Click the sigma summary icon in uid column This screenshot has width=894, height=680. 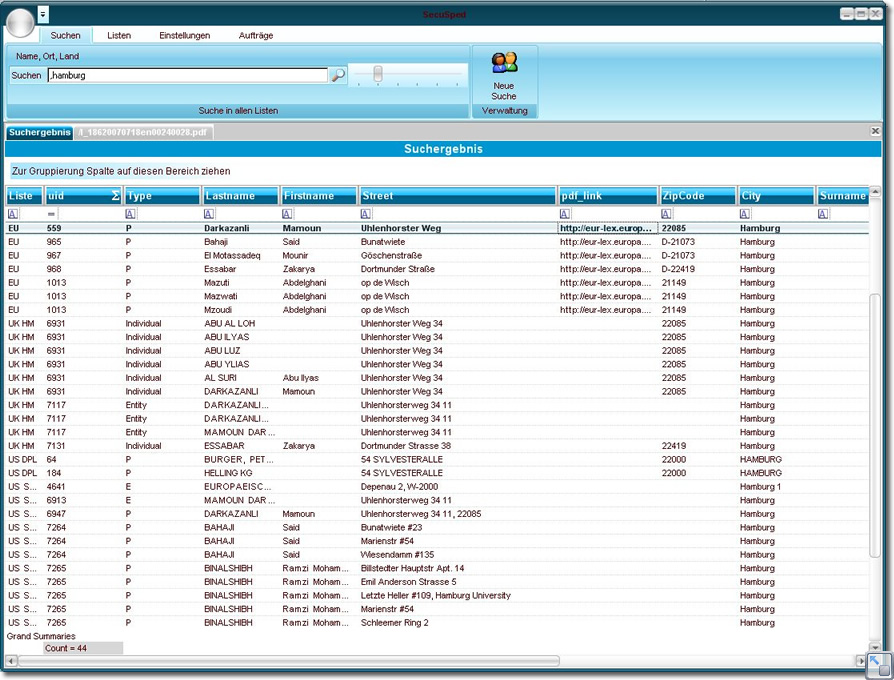115,196
